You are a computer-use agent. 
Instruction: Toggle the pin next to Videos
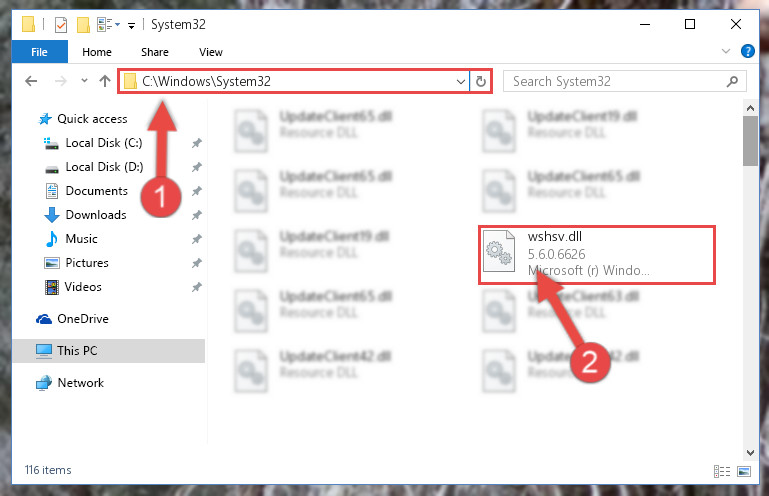(x=197, y=287)
